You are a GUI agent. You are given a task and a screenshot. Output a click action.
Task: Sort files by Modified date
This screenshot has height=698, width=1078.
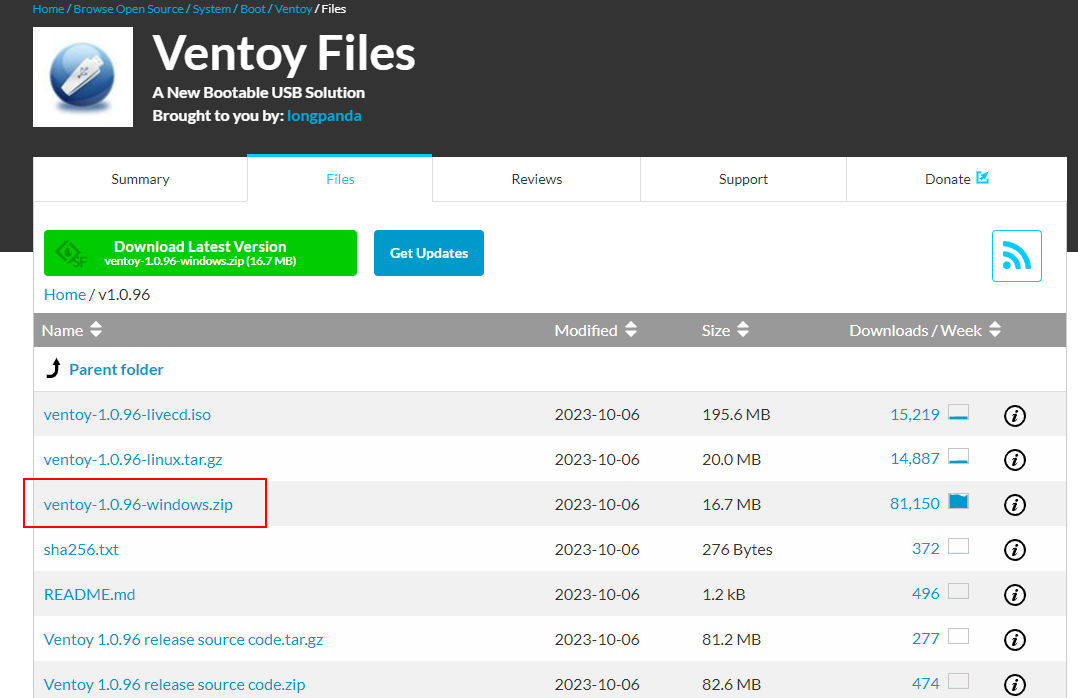(x=597, y=330)
